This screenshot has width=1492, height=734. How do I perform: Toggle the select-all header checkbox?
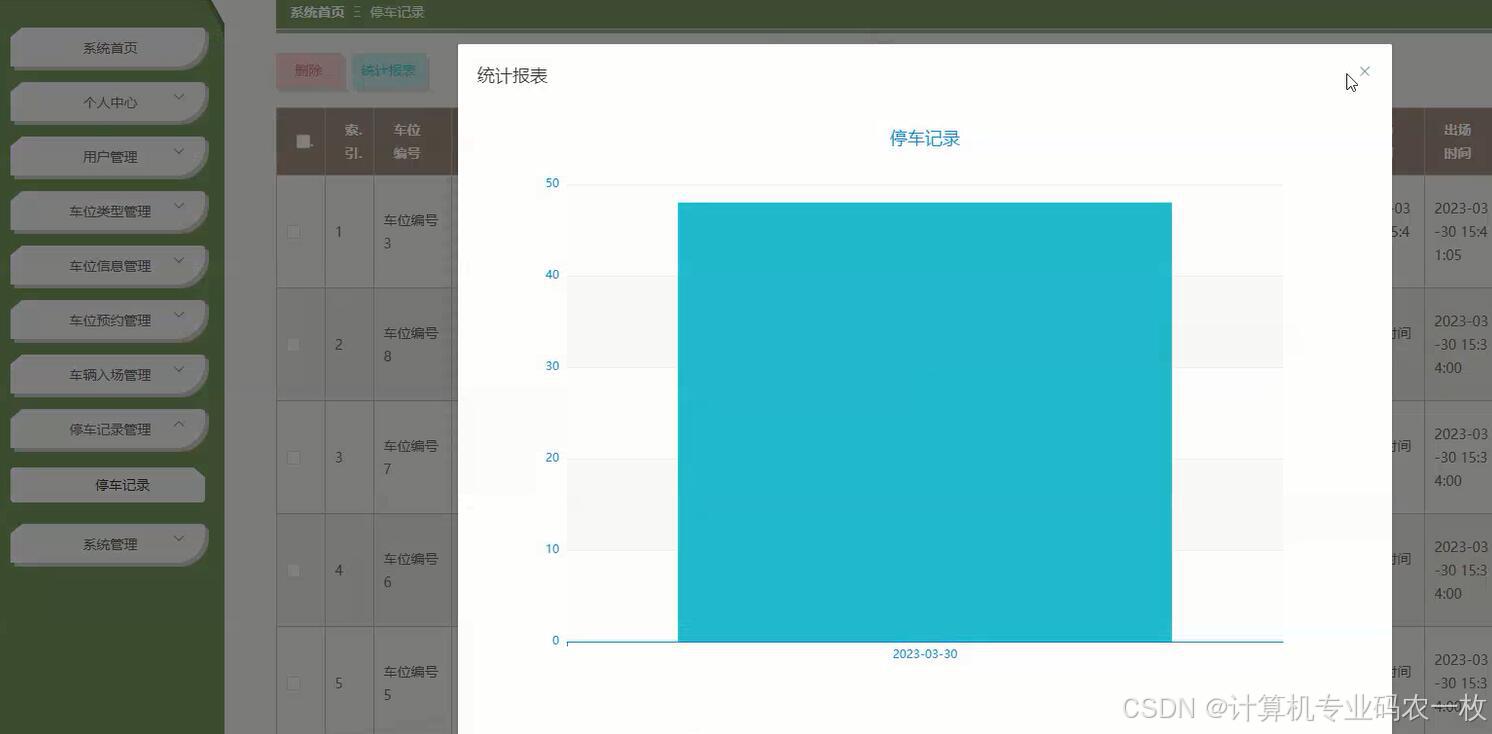(x=304, y=141)
